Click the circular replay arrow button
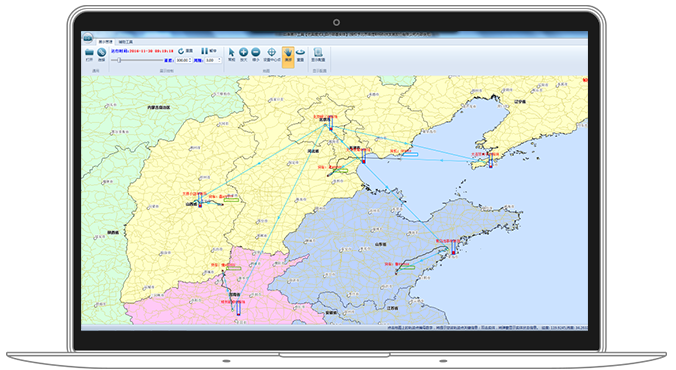Image resolution: width=676 pixels, height=370 pixels. tap(181, 51)
